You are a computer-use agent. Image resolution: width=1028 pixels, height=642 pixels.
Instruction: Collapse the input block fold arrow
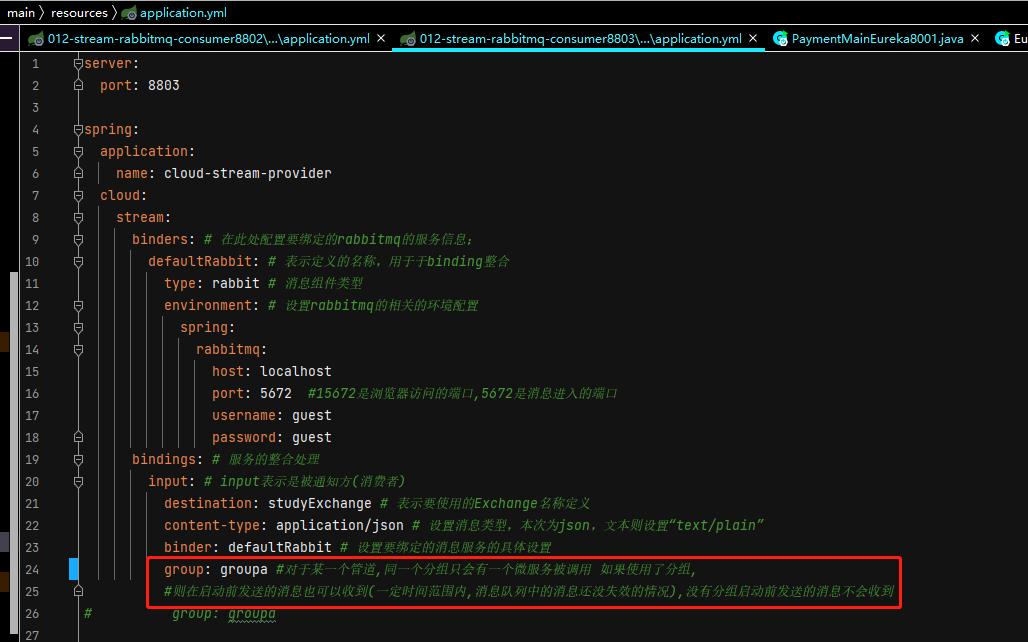pyautogui.click(x=78, y=481)
